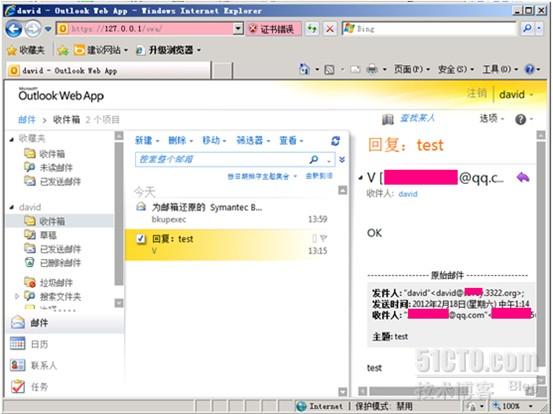The width and height of the screenshot is (553, 414).
Task: Expand search options double chevron
Action: point(342,159)
